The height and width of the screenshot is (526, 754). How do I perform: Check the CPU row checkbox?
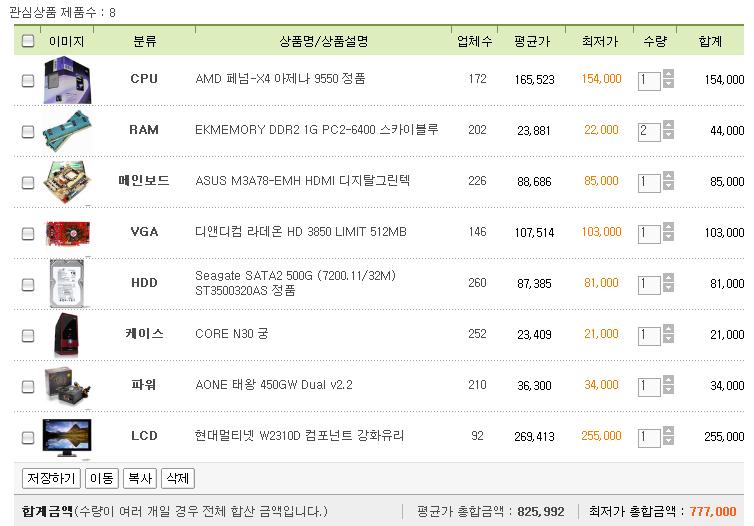tap(28, 81)
